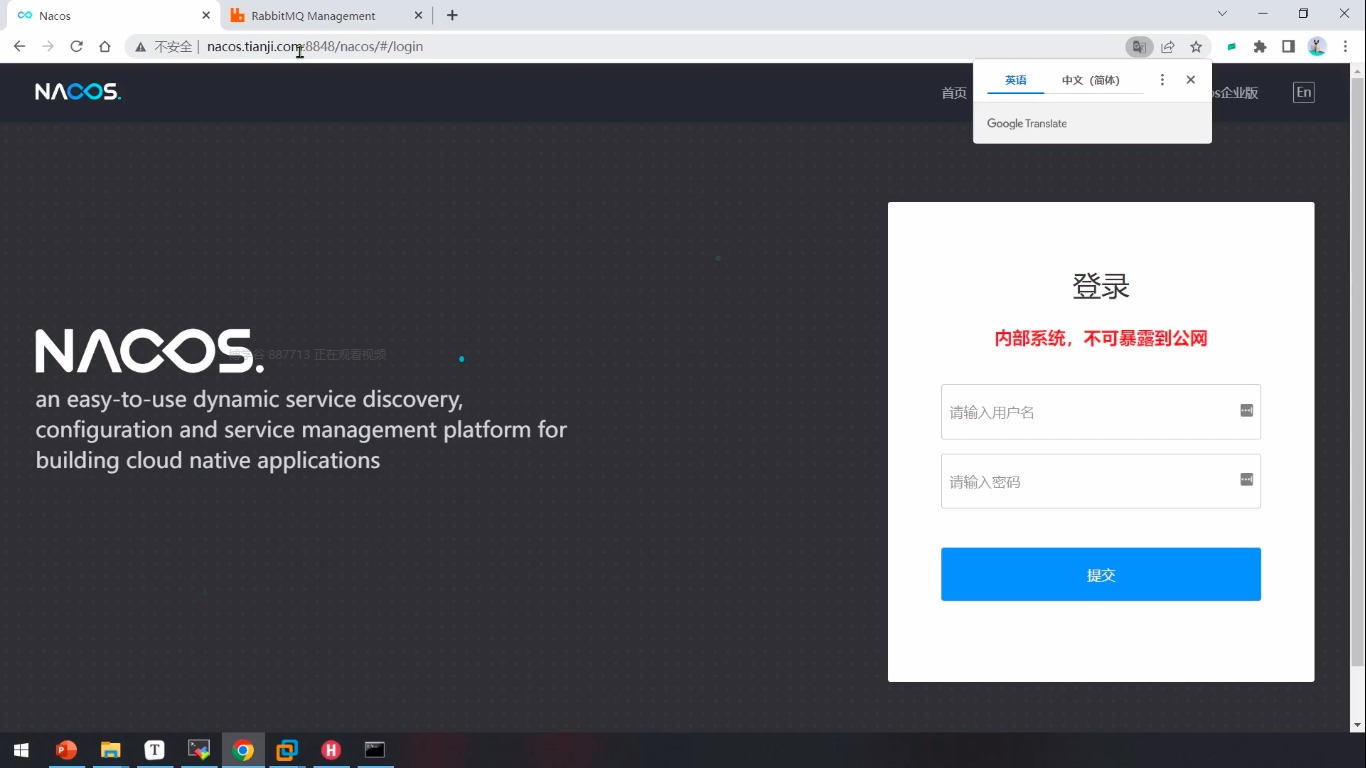Click the share page icon
This screenshot has width=1366, height=768.
pyautogui.click(x=1167, y=46)
